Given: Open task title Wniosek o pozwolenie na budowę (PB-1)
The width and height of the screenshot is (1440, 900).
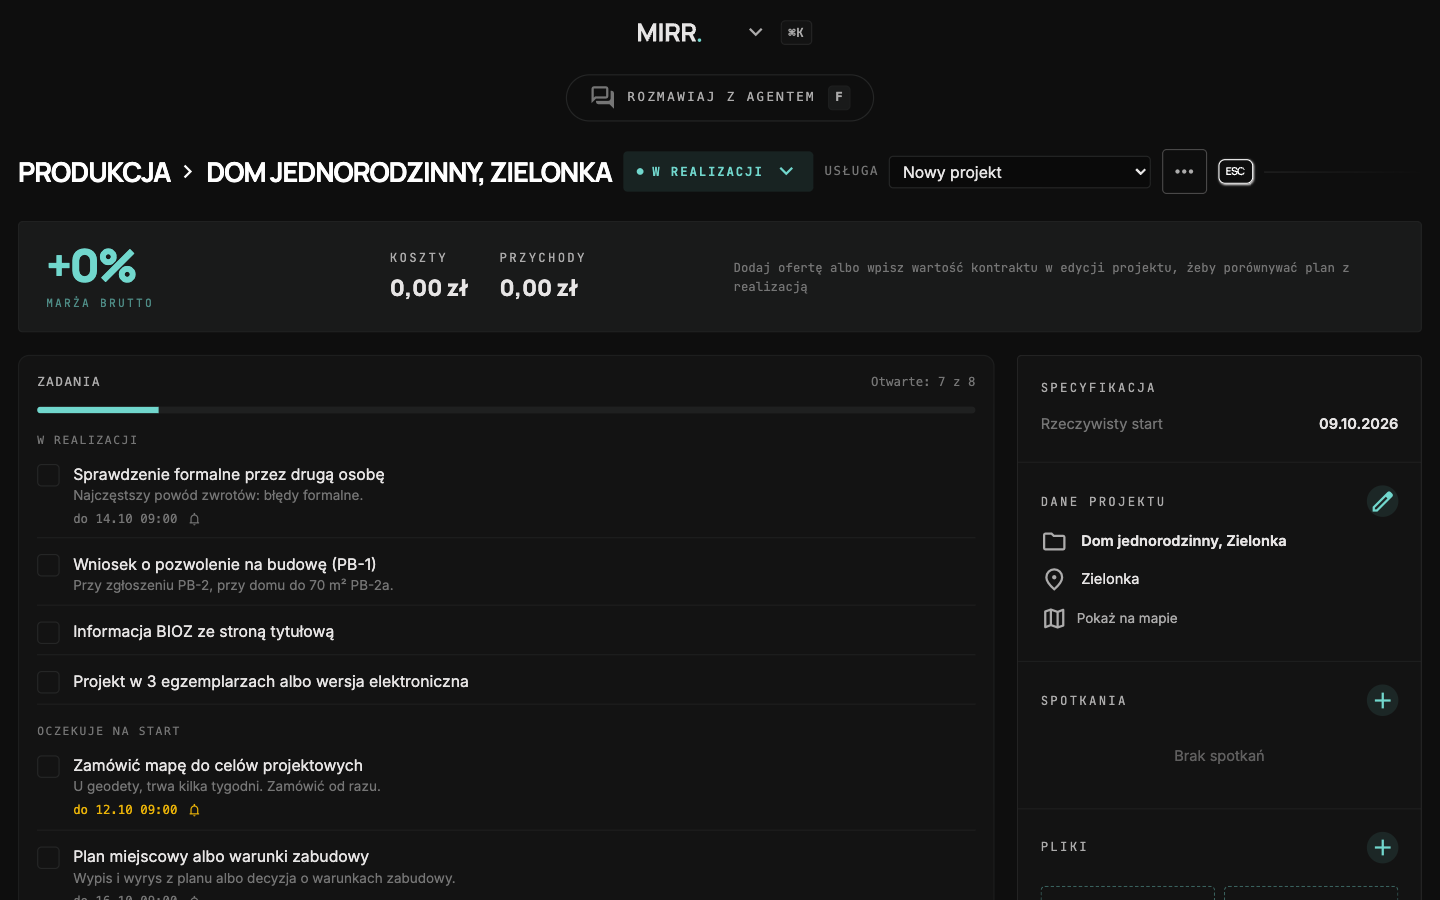Looking at the screenshot, I should point(224,564).
